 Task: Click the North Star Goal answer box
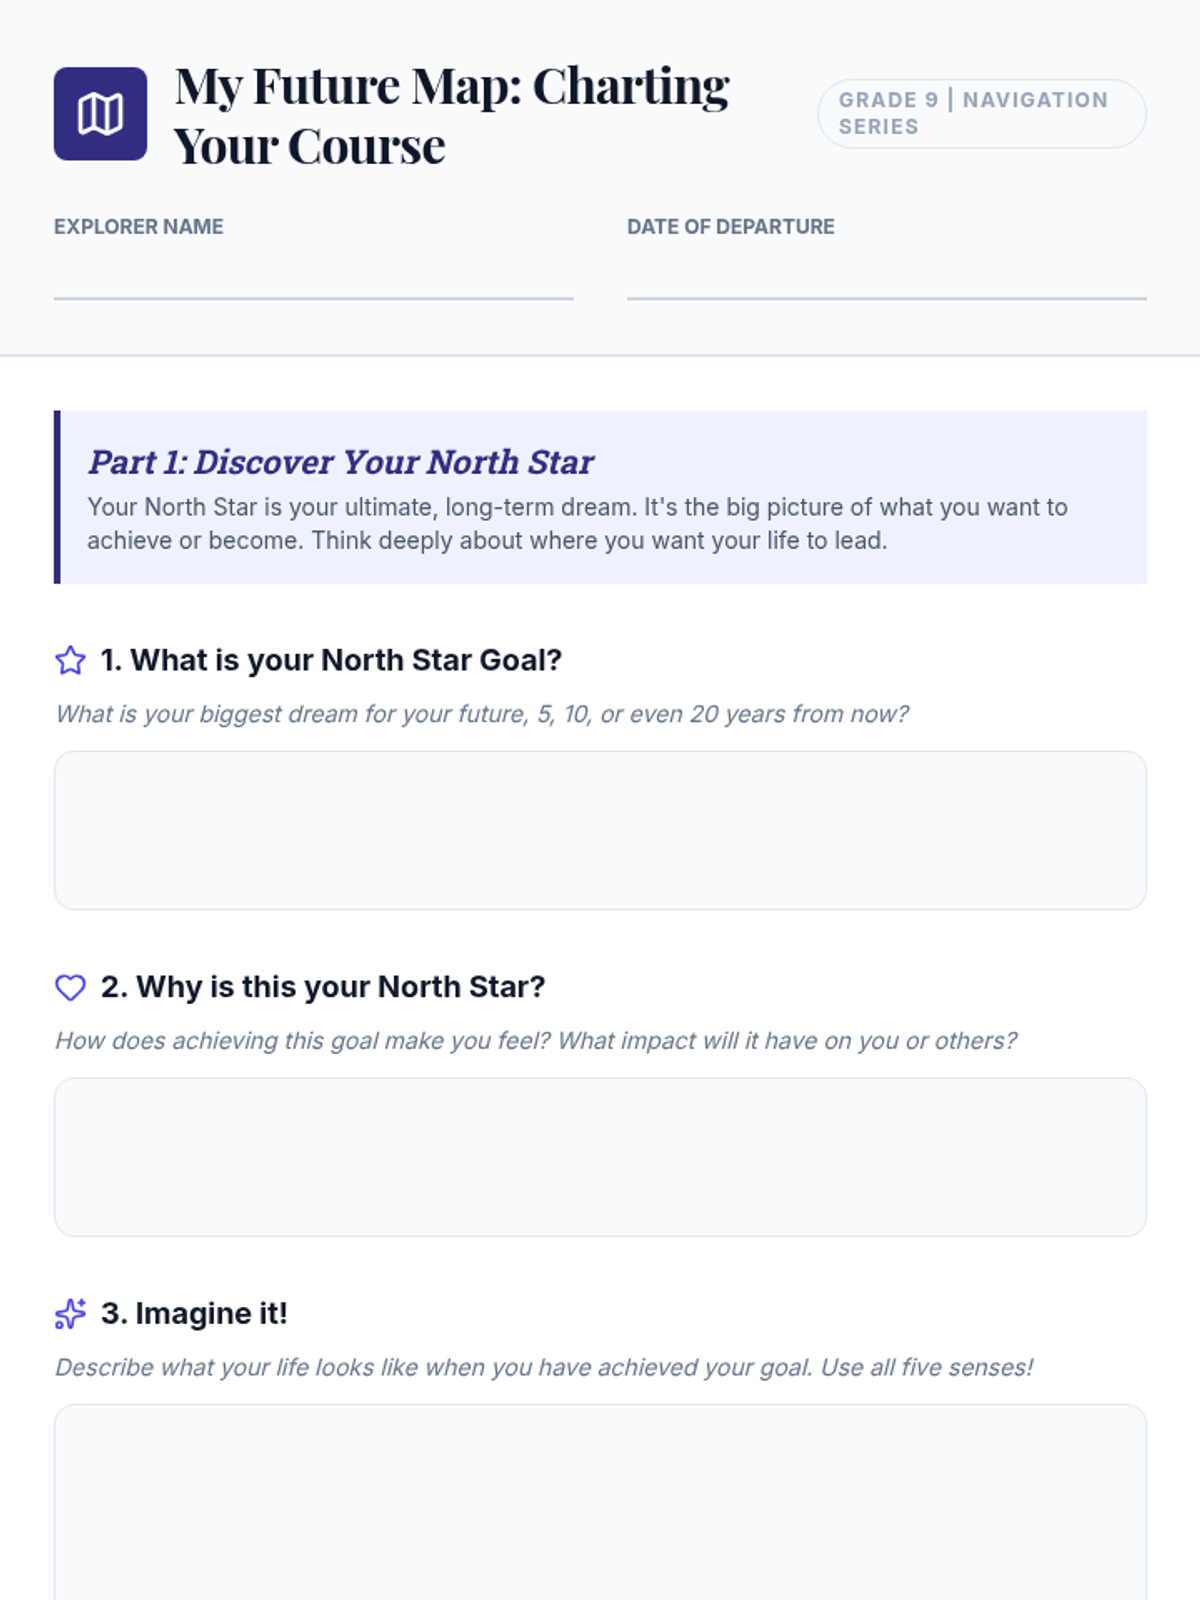coord(600,831)
